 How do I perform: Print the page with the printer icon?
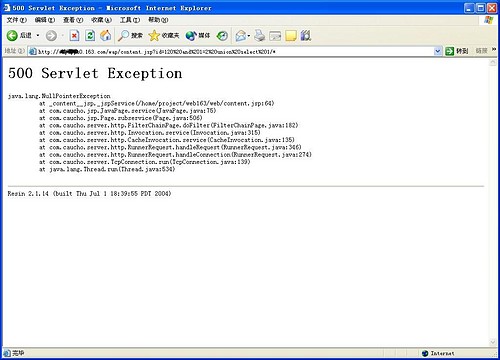[259, 35]
